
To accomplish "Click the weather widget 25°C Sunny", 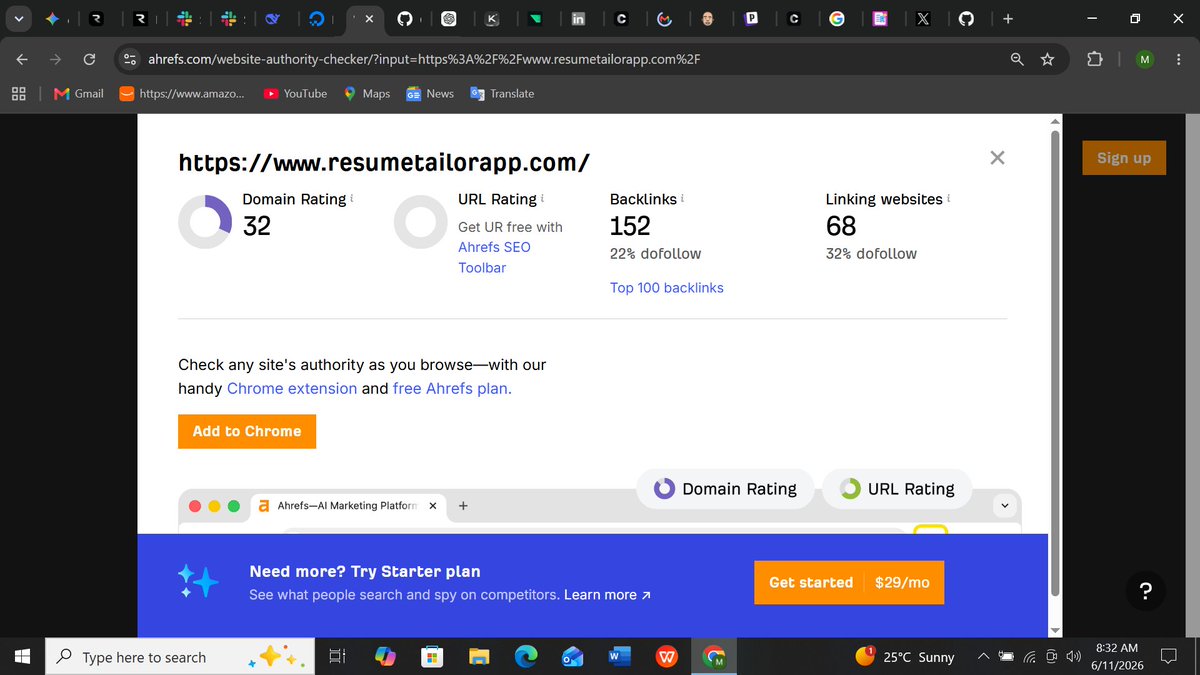I will tap(905, 657).
